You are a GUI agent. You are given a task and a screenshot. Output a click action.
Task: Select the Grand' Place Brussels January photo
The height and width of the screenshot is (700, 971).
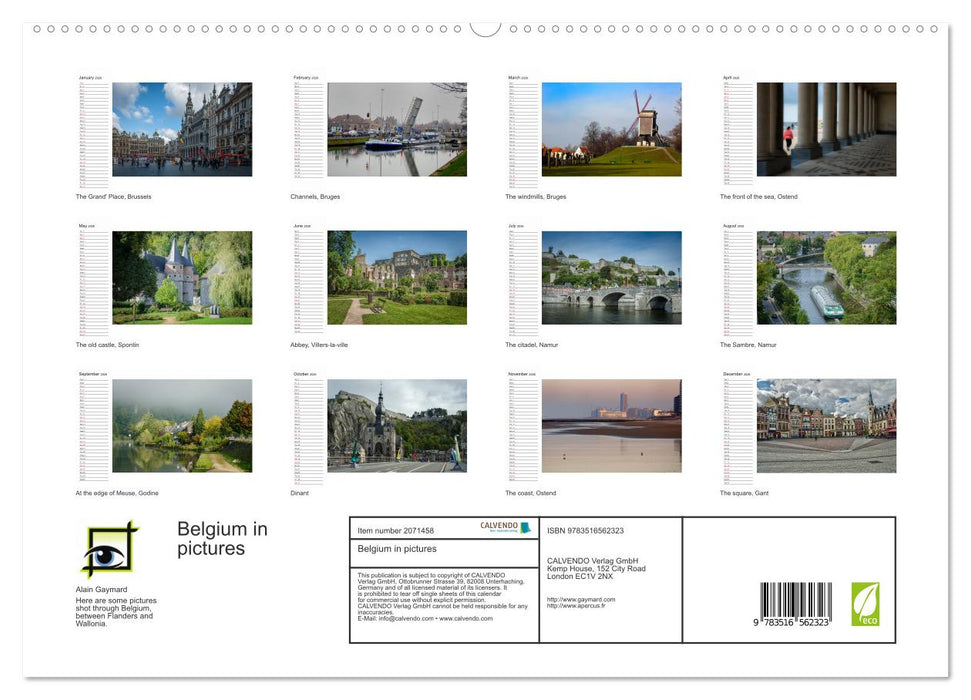coord(182,128)
